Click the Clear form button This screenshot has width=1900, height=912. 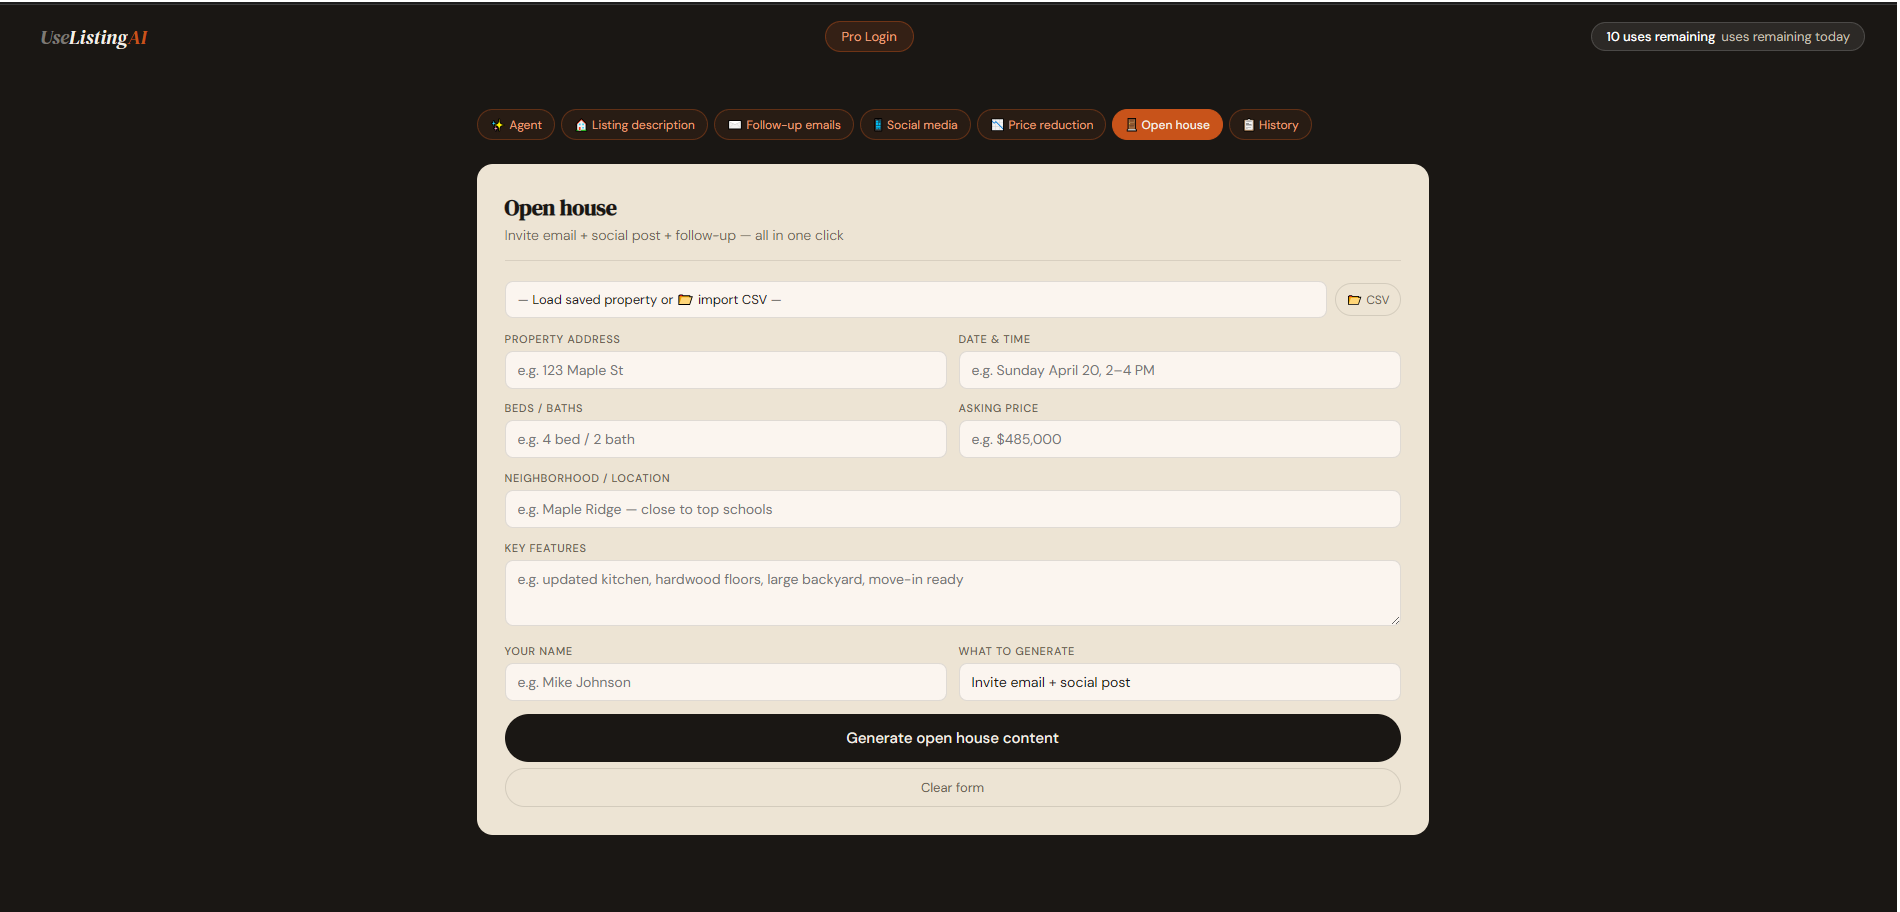pyautogui.click(x=952, y=788)
